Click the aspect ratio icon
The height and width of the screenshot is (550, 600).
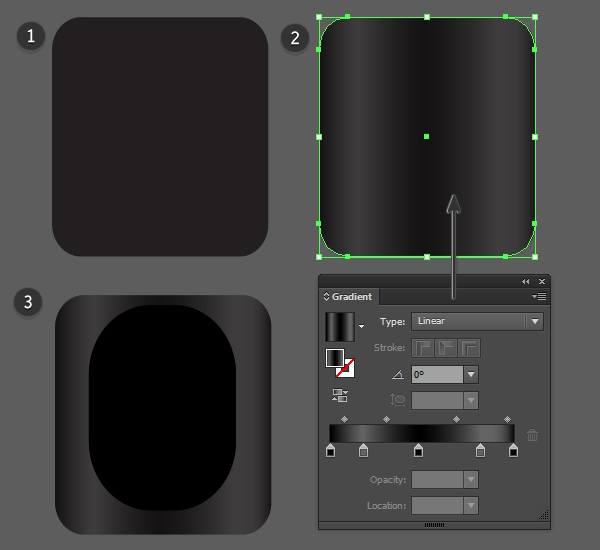coord(398,400)
